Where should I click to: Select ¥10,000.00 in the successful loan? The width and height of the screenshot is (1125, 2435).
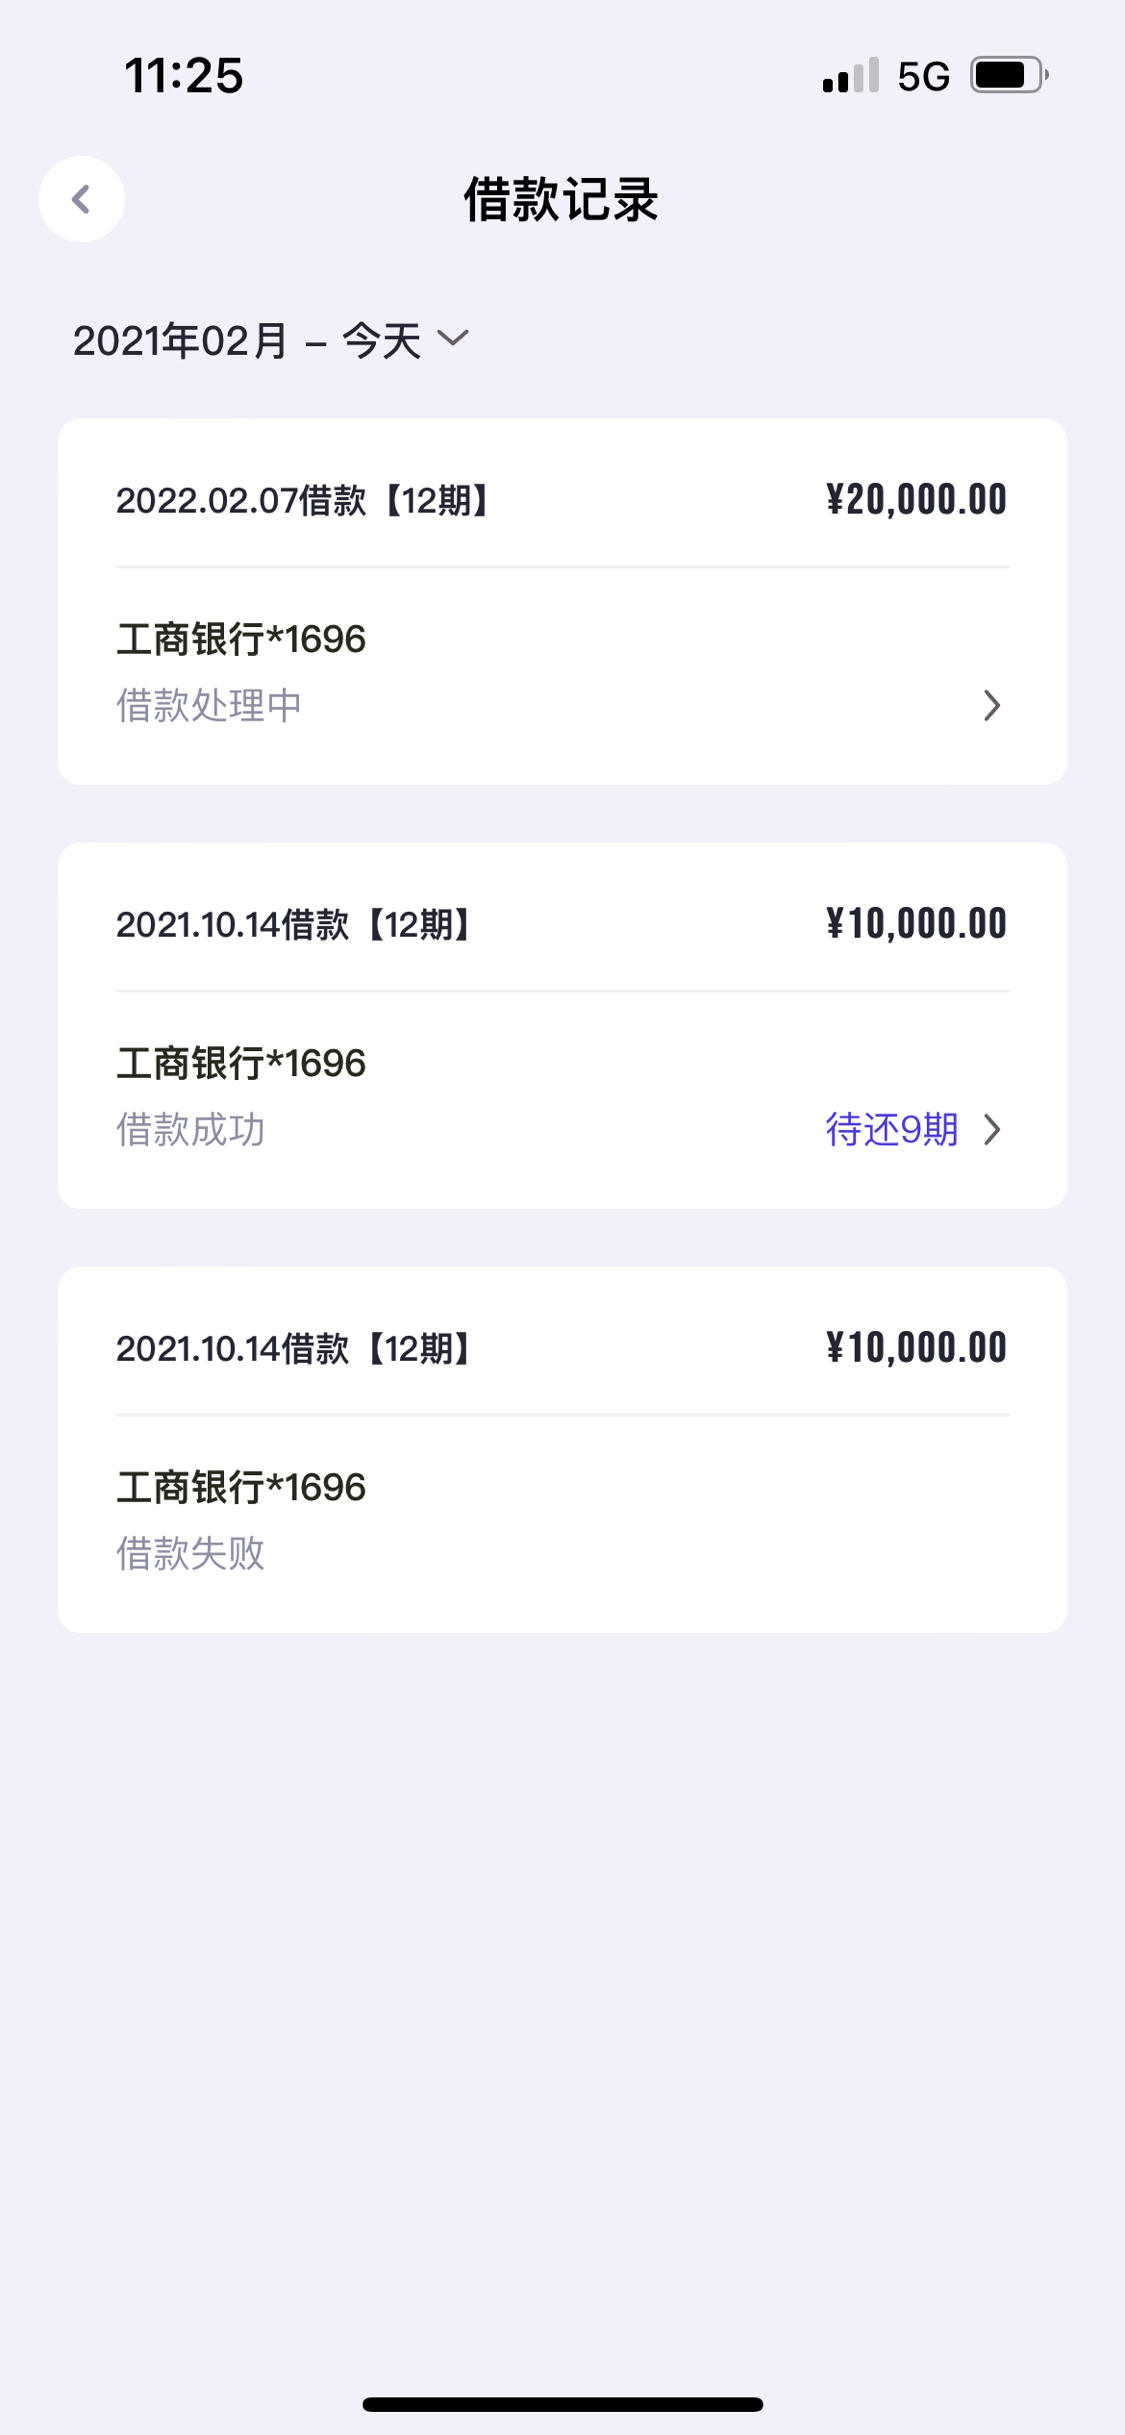pos(916,924)
